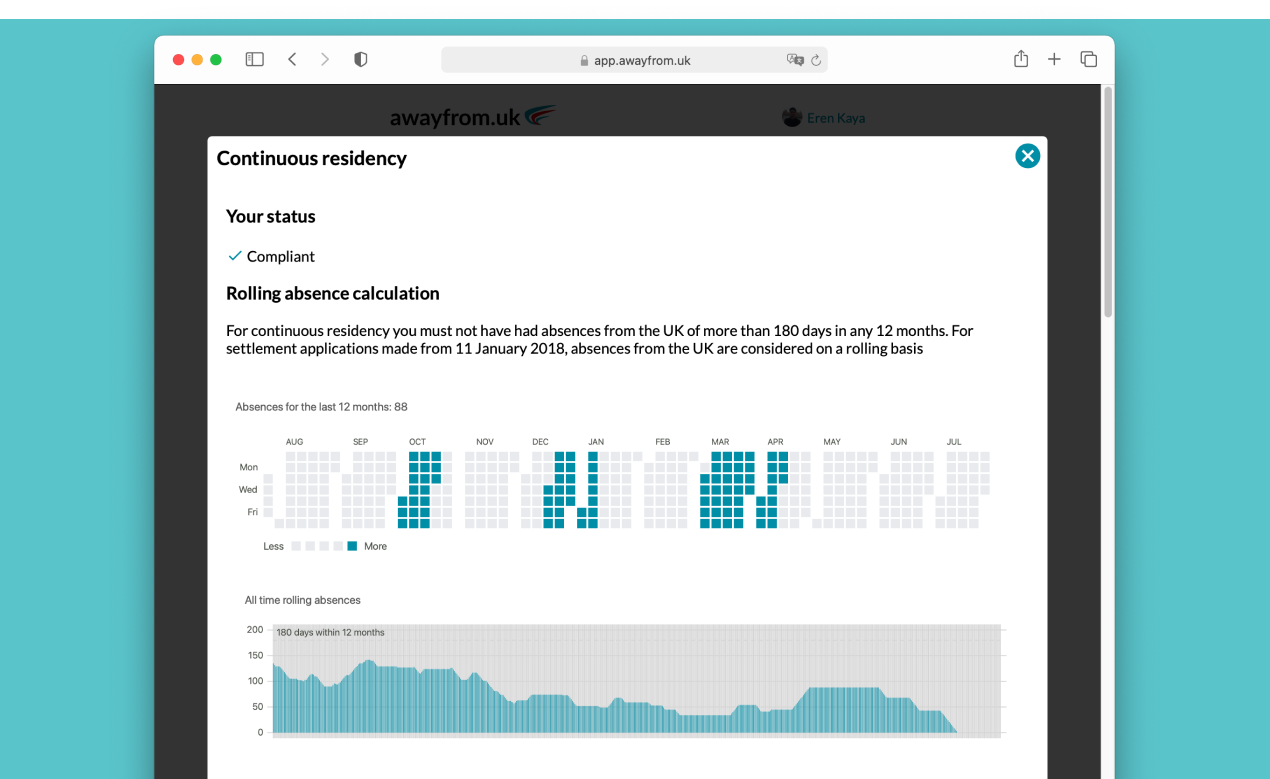Click the 100 axis value
The image size is (1270, 779).
click(x=255, y=681)
